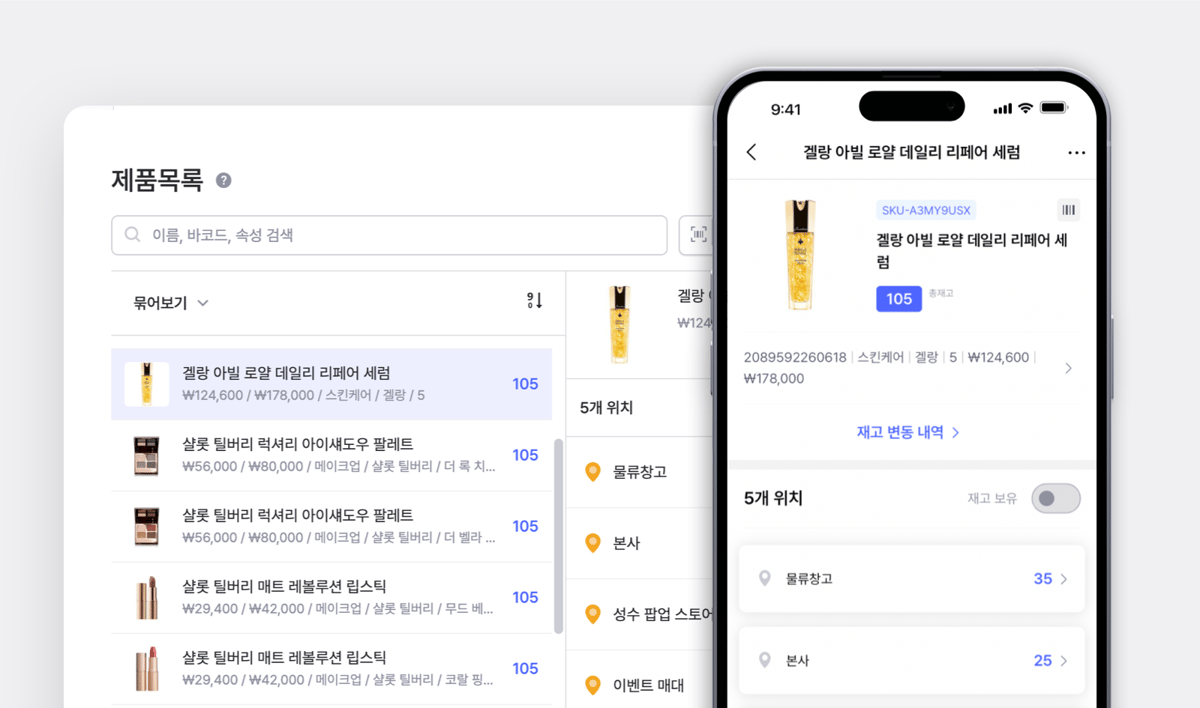Click the 성수 팝업 스토어 location pin
Image resolution: width=1200 pixels, height=708 pixels.
click(x=592, y=614)
